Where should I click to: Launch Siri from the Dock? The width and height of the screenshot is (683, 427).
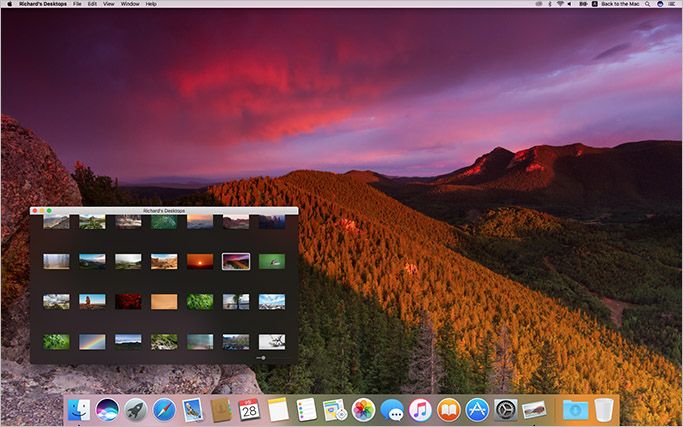(107, 410)
